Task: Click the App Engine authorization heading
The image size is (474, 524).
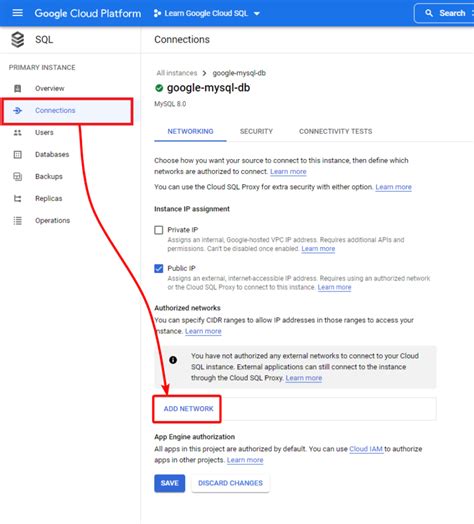Action: point(195,437)
